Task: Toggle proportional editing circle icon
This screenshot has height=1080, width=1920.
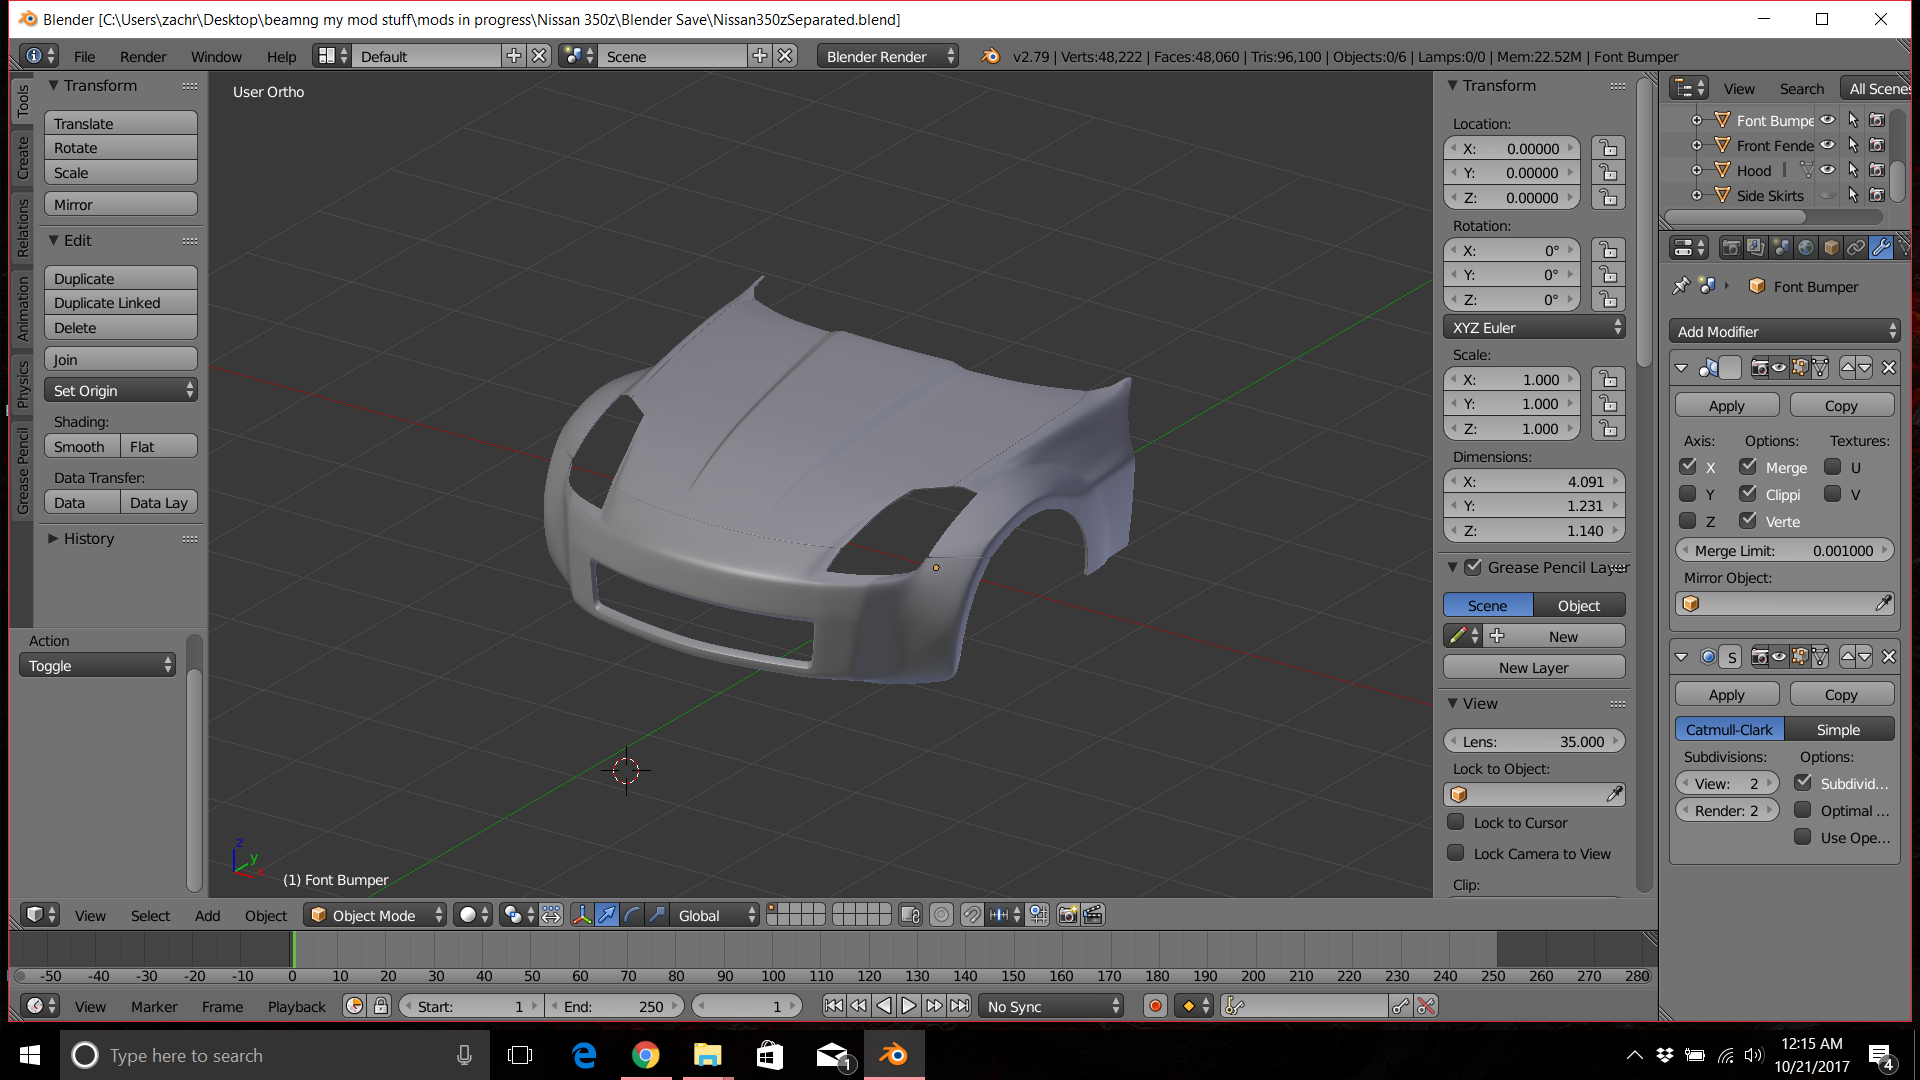Action: pos(941,915)
